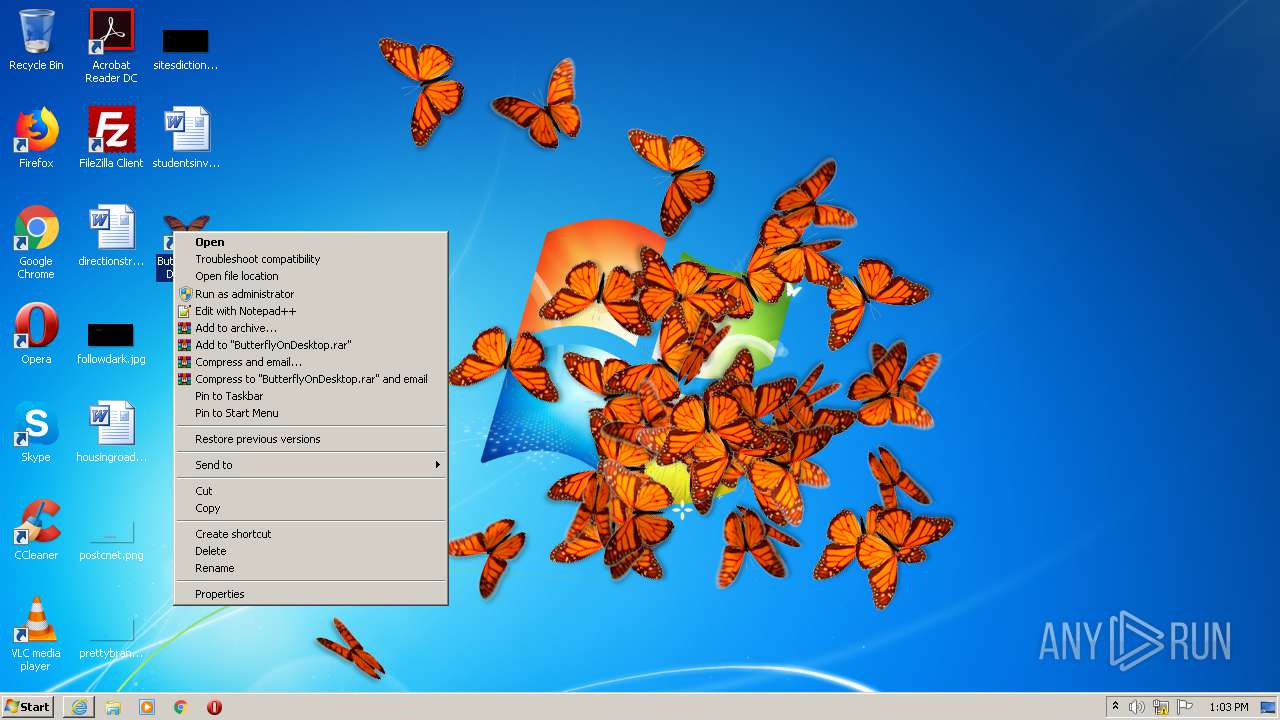Expand the Send to submenu
Image resolution: width=1280 pixels, height=720 pixels.
pos(311,465)
